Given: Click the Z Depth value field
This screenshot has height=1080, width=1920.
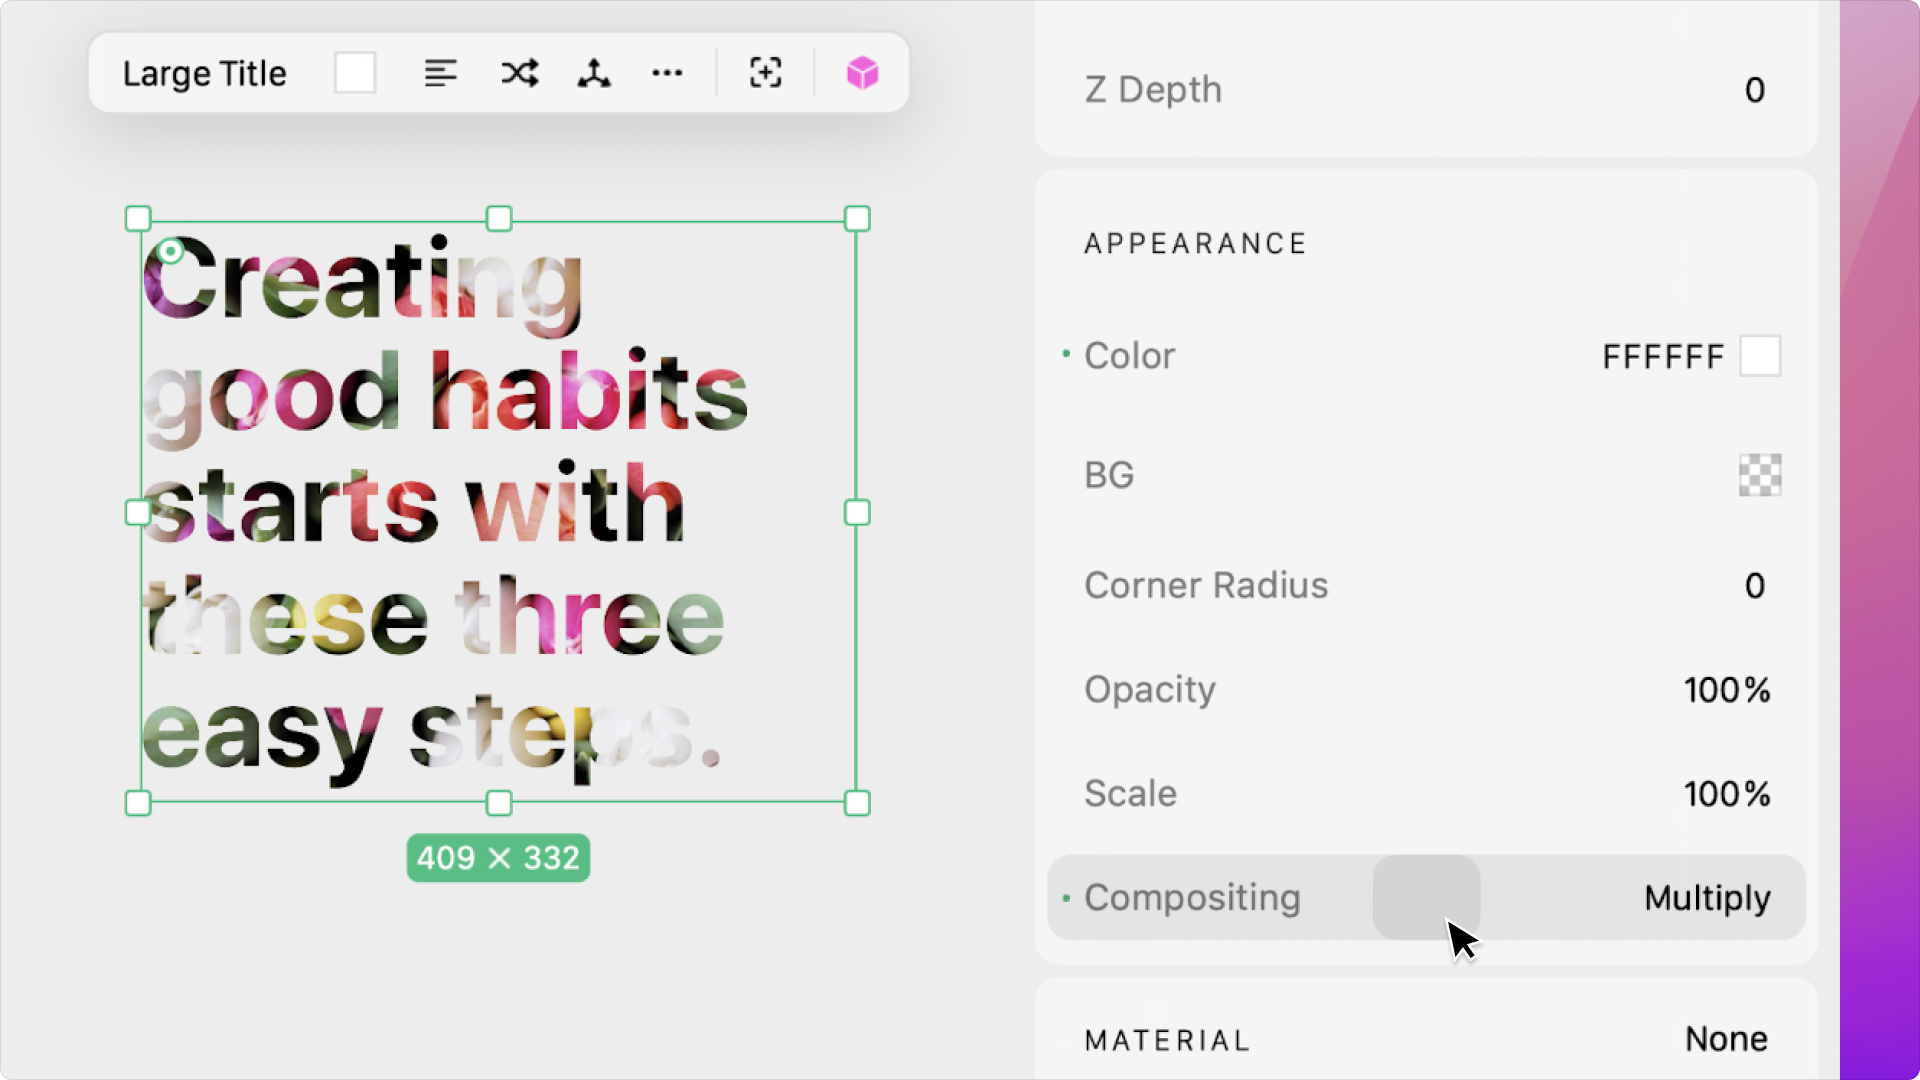Looking at the screenshot, I should point(1754,90).
